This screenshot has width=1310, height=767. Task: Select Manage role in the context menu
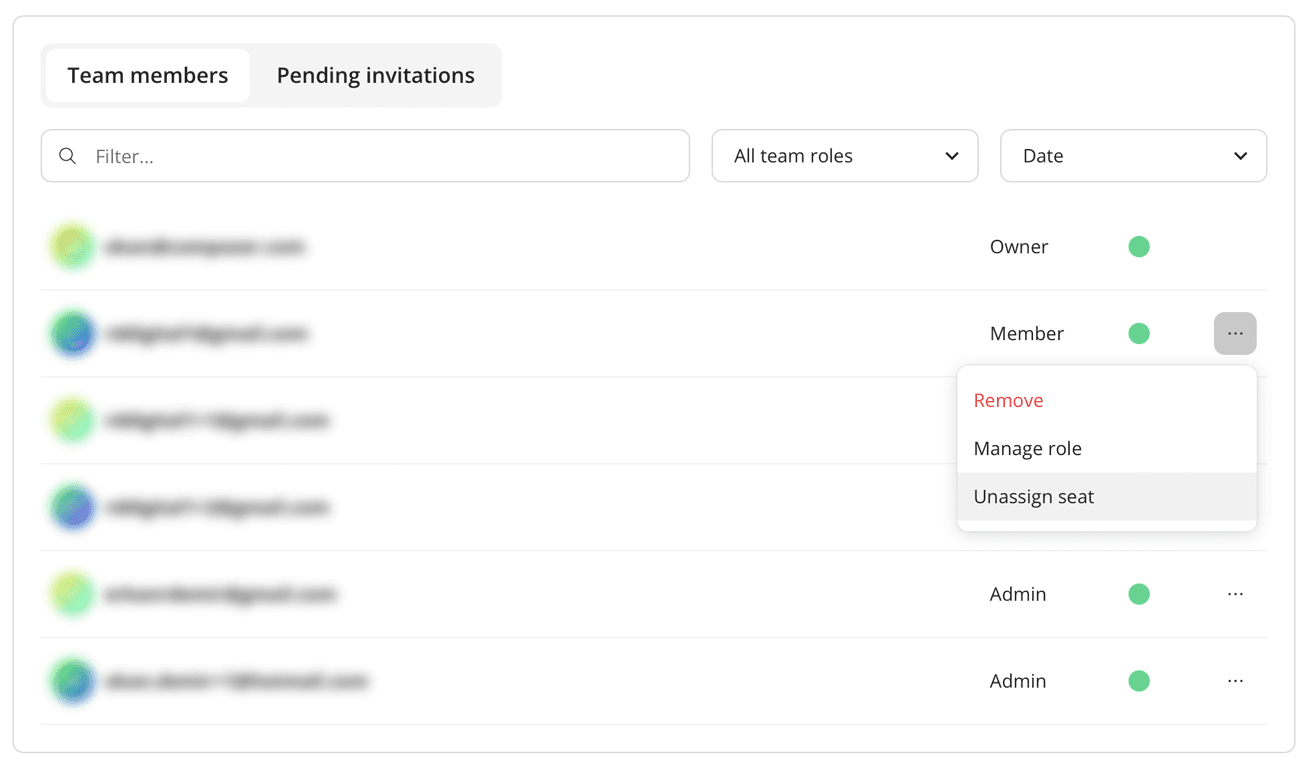pos(1027,448)
